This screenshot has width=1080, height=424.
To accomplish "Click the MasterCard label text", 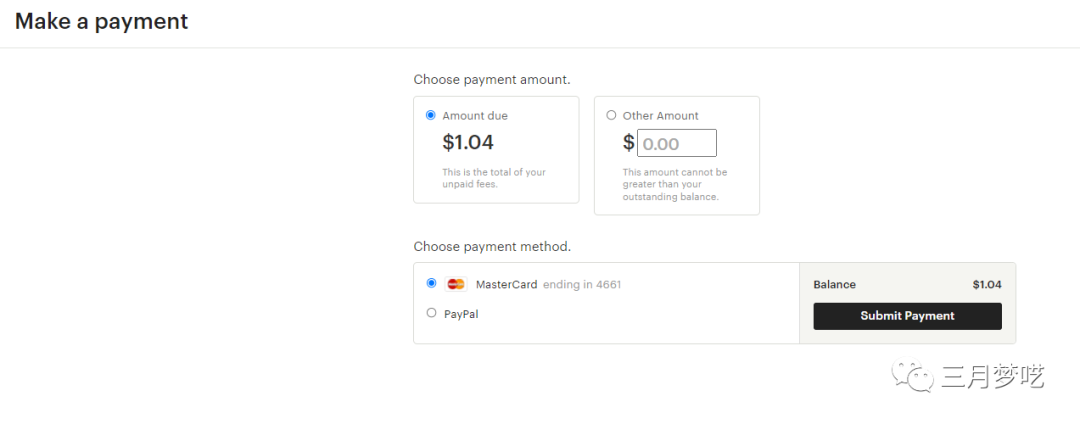I will coord(507,285).
